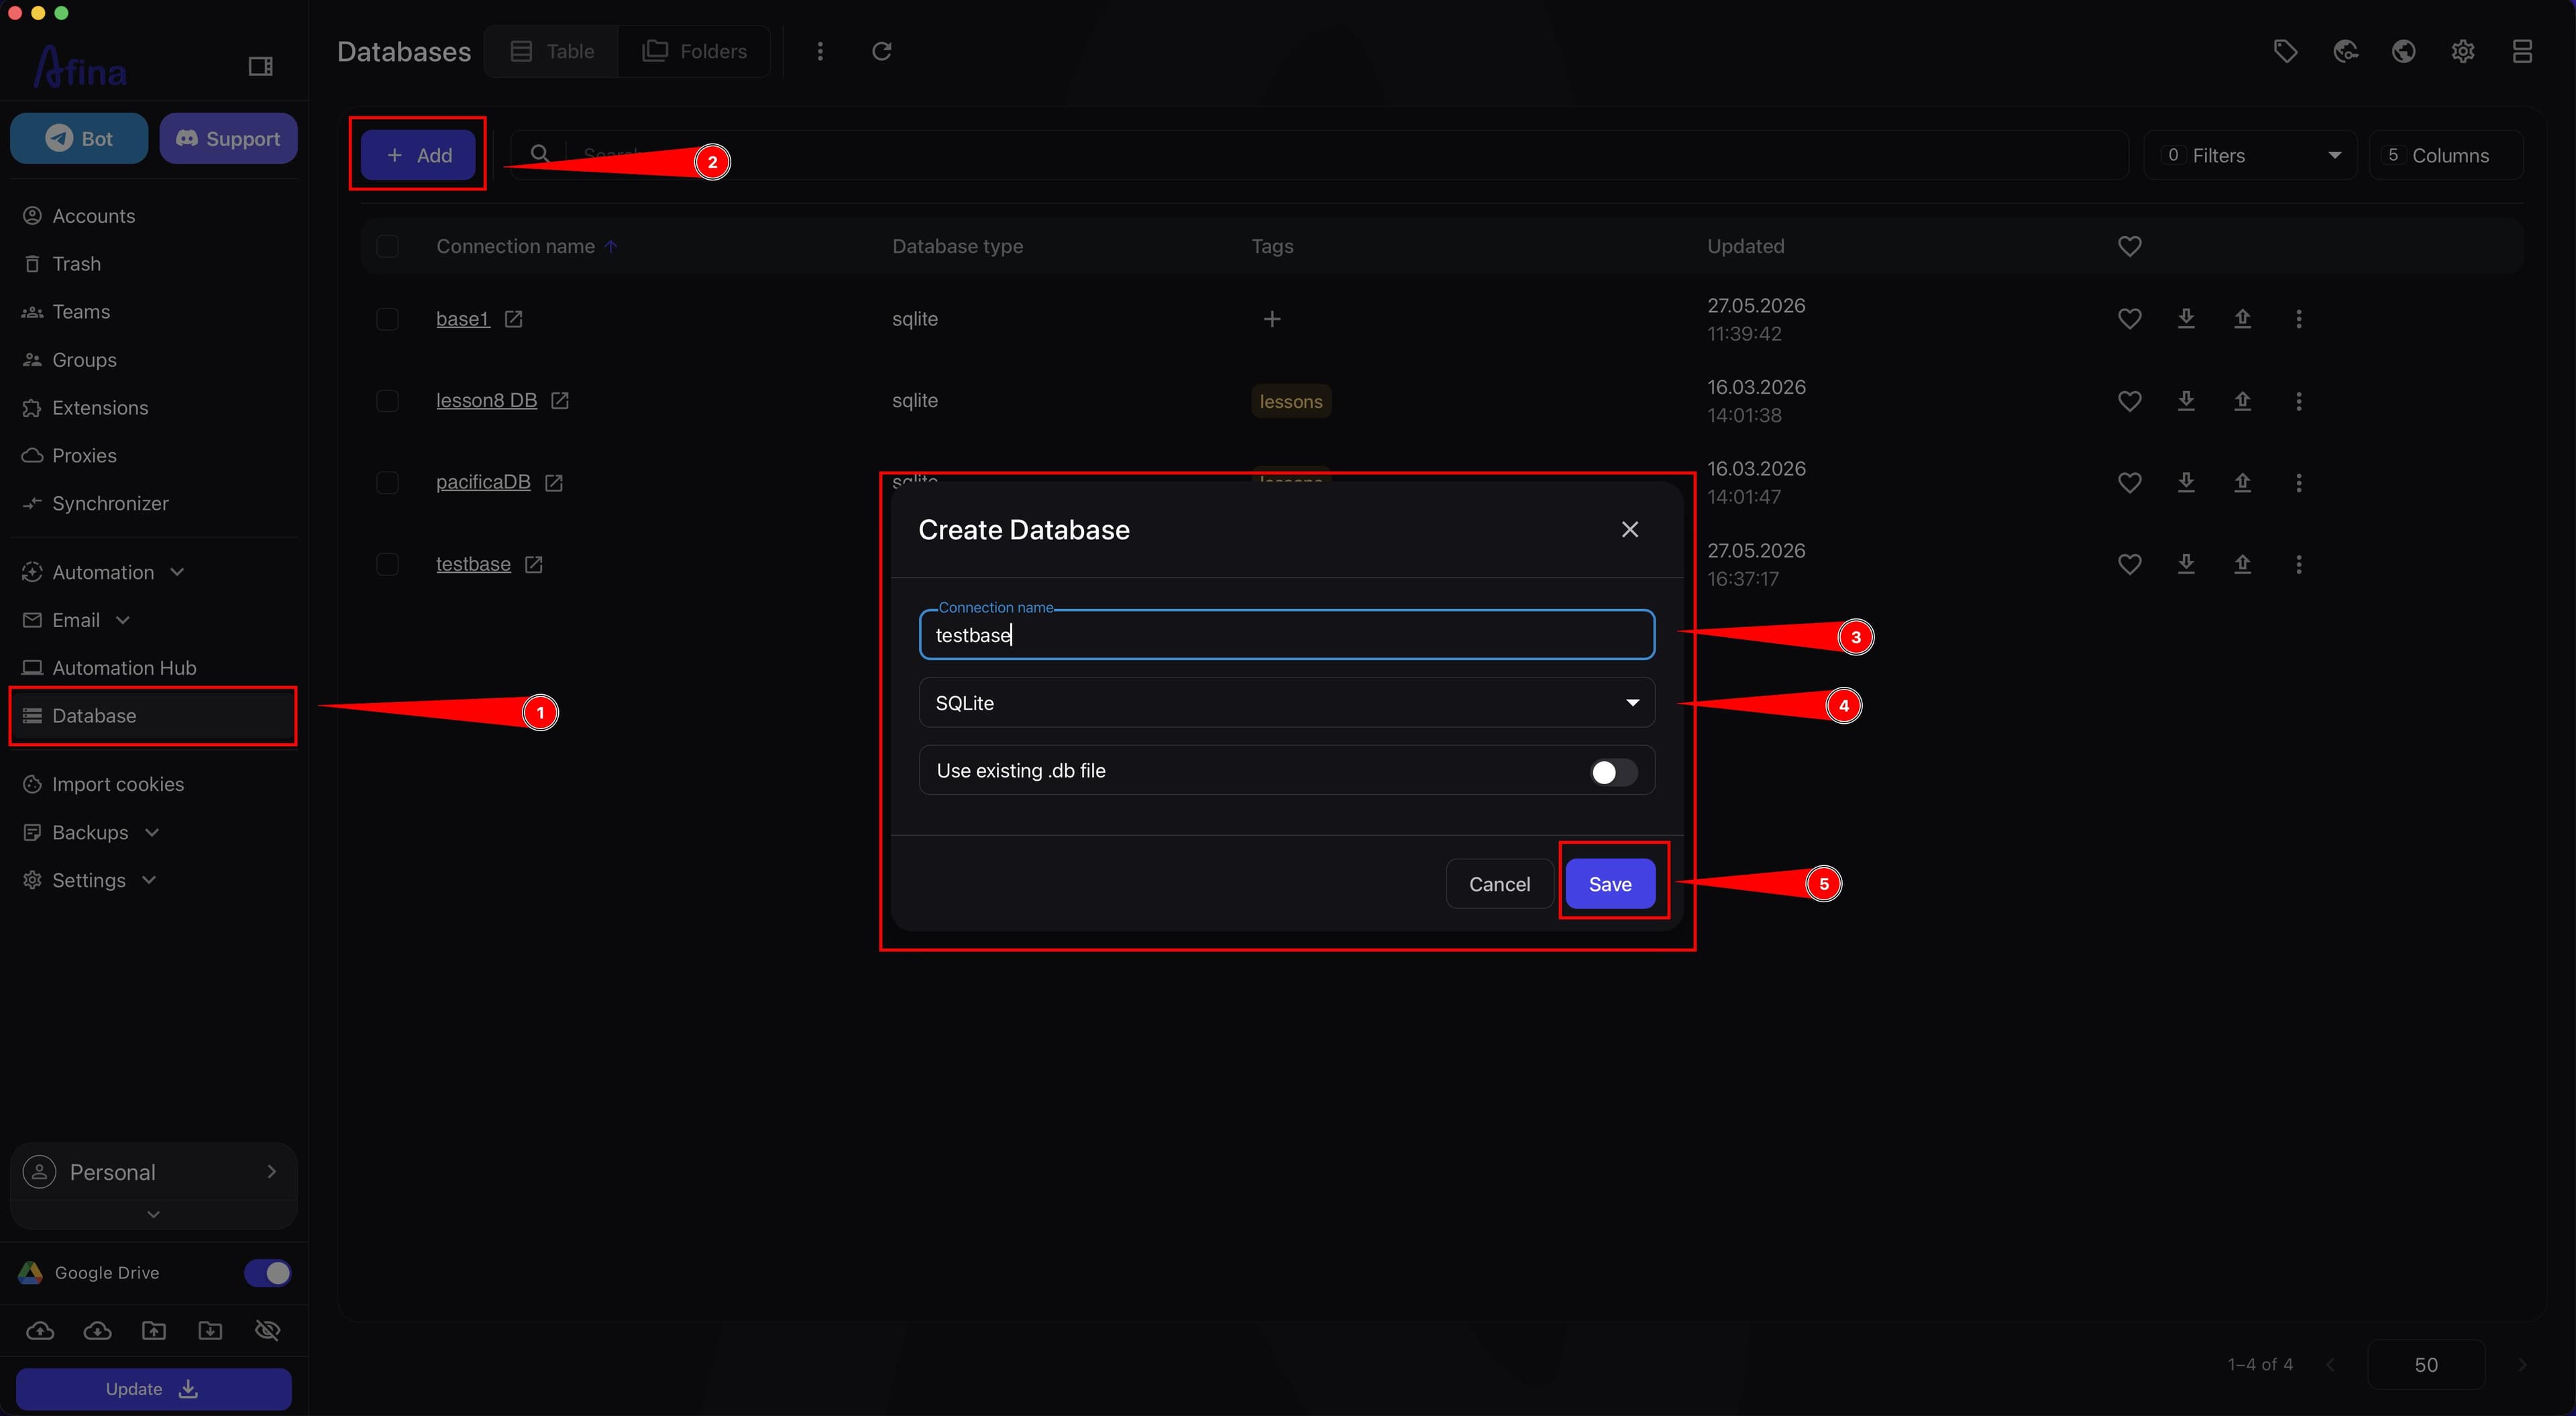This screenshot has height=1416, width=2576.
Task: Open the Columns selector
Action: 2446,155
